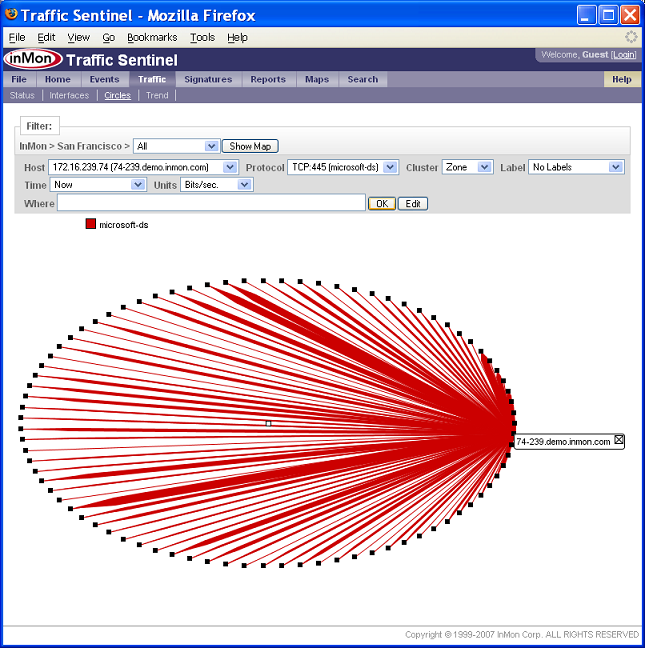645x648 pixels.
Task: Go to the Search tab
Action: pyautogui.click(x=363, y=79)
